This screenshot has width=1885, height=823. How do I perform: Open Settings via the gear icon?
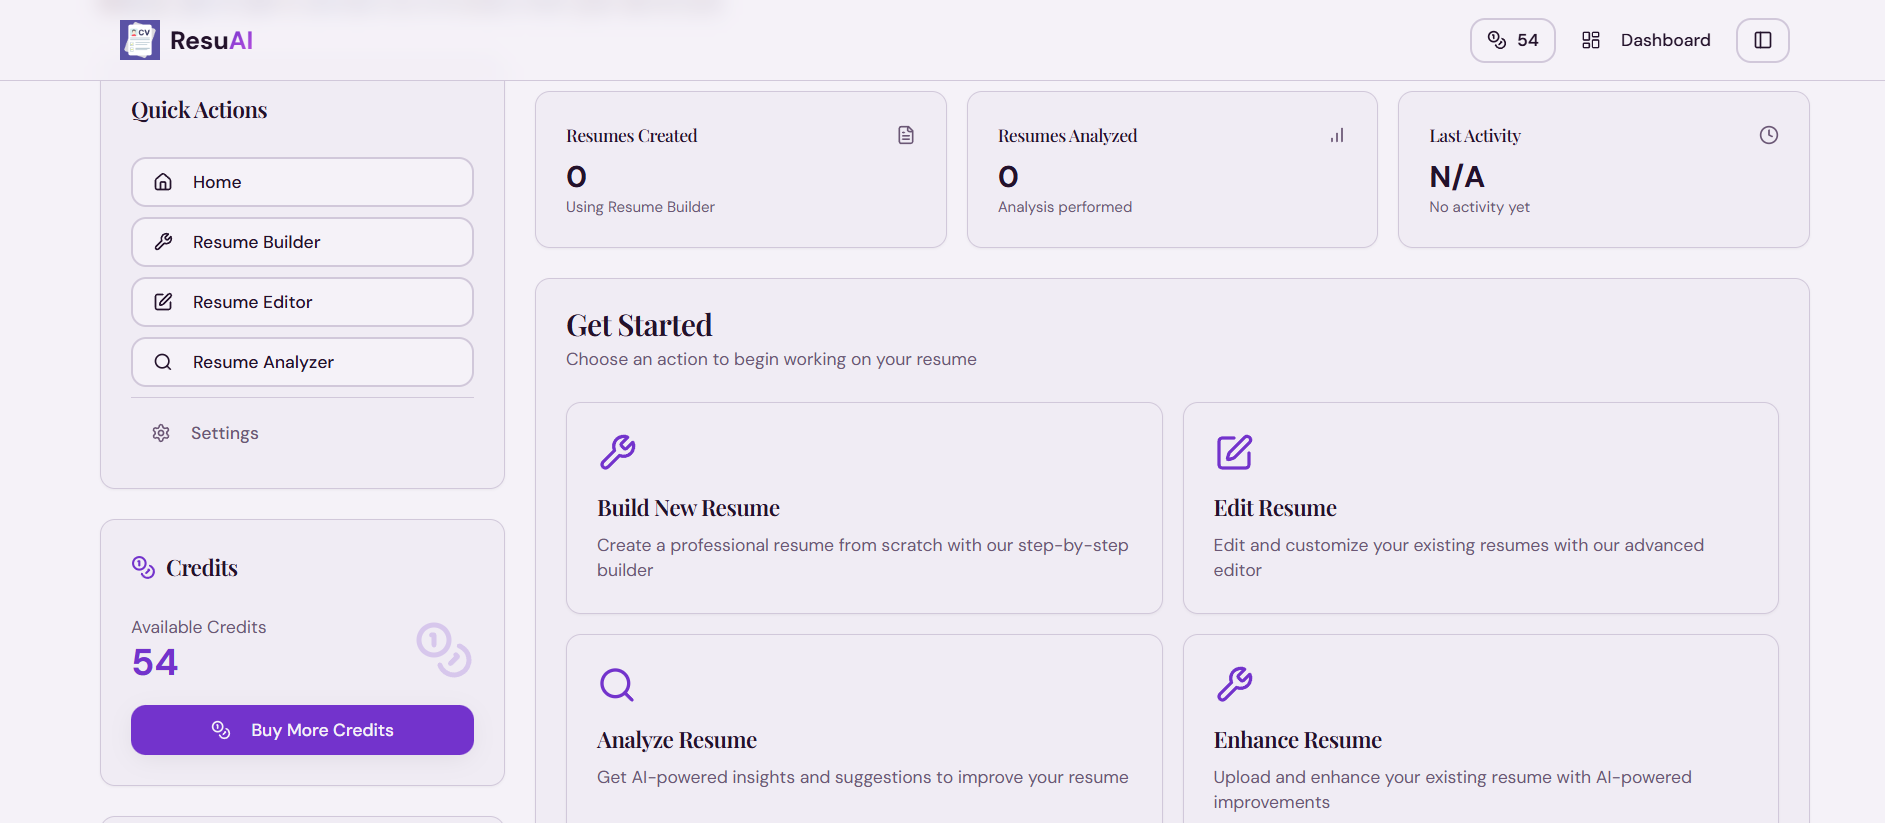161,432
